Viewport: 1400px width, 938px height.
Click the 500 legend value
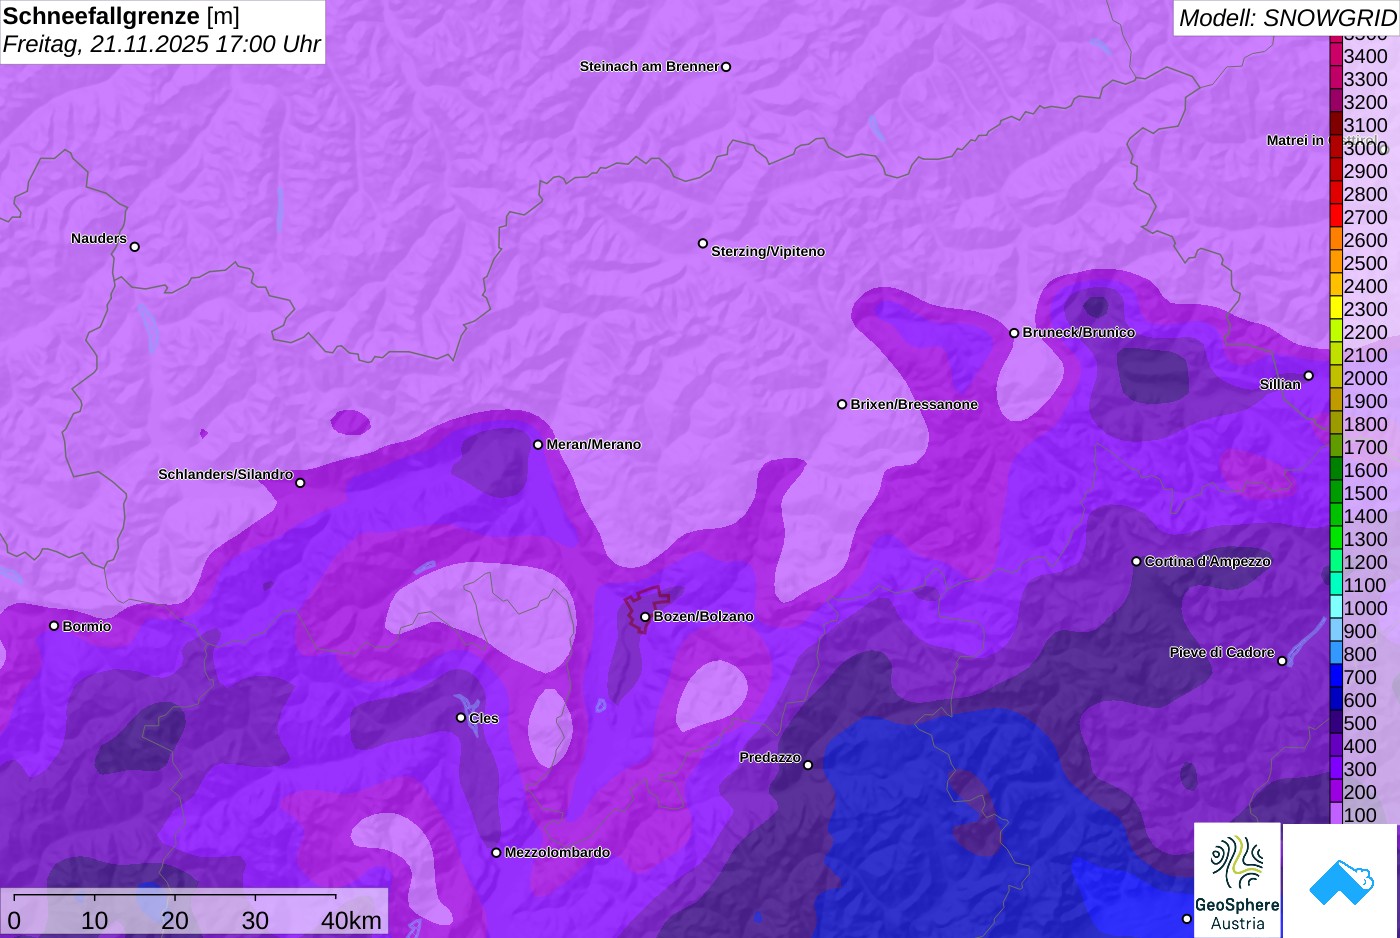coord(1360,723)
